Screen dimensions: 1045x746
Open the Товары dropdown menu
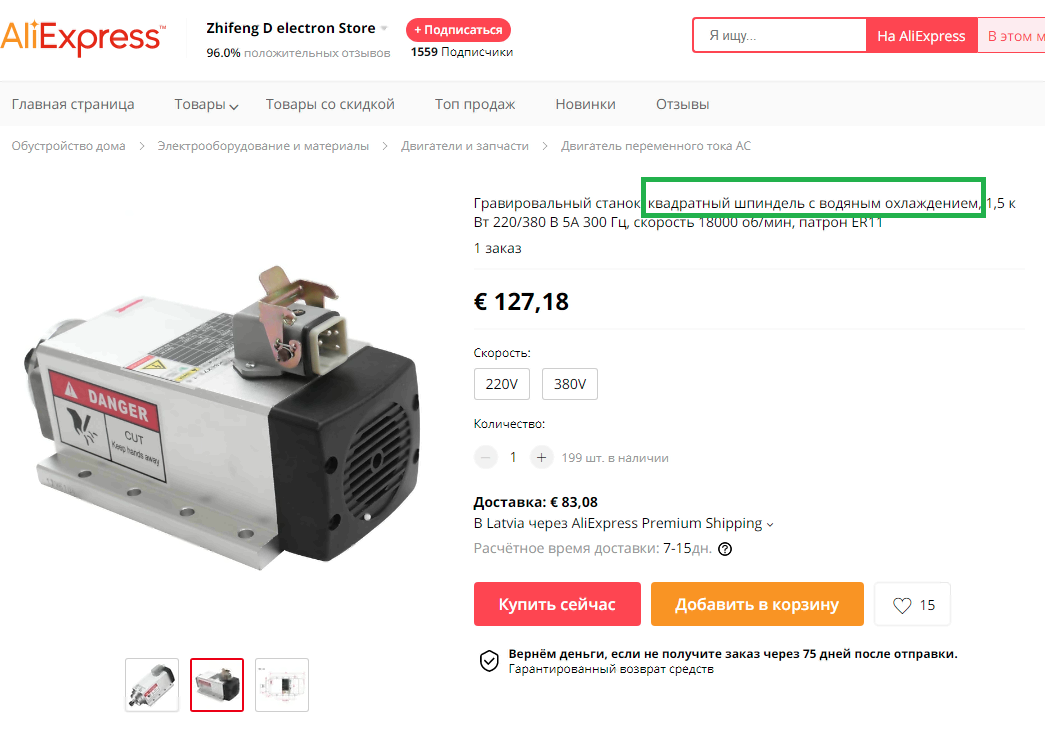pyautogui.click(x=206, y=105)
